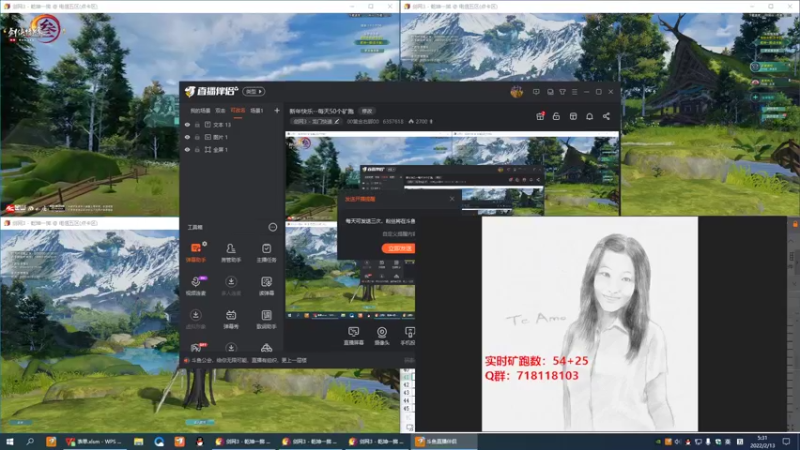800x450 pixels.
Task: Switch to the 双击 scene tab
Action: (x=220, y=110)
